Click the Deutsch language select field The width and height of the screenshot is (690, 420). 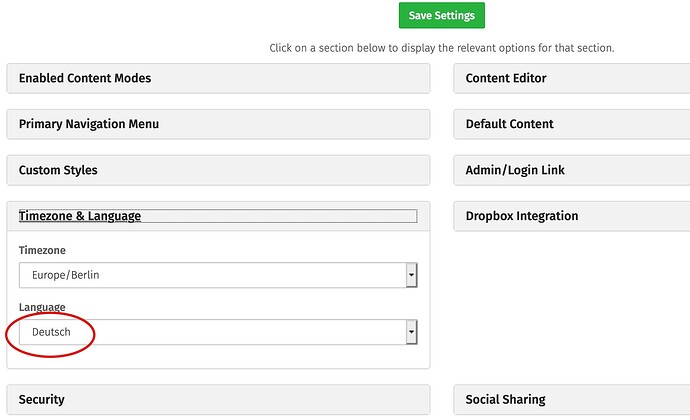click(x=210, y=332)
